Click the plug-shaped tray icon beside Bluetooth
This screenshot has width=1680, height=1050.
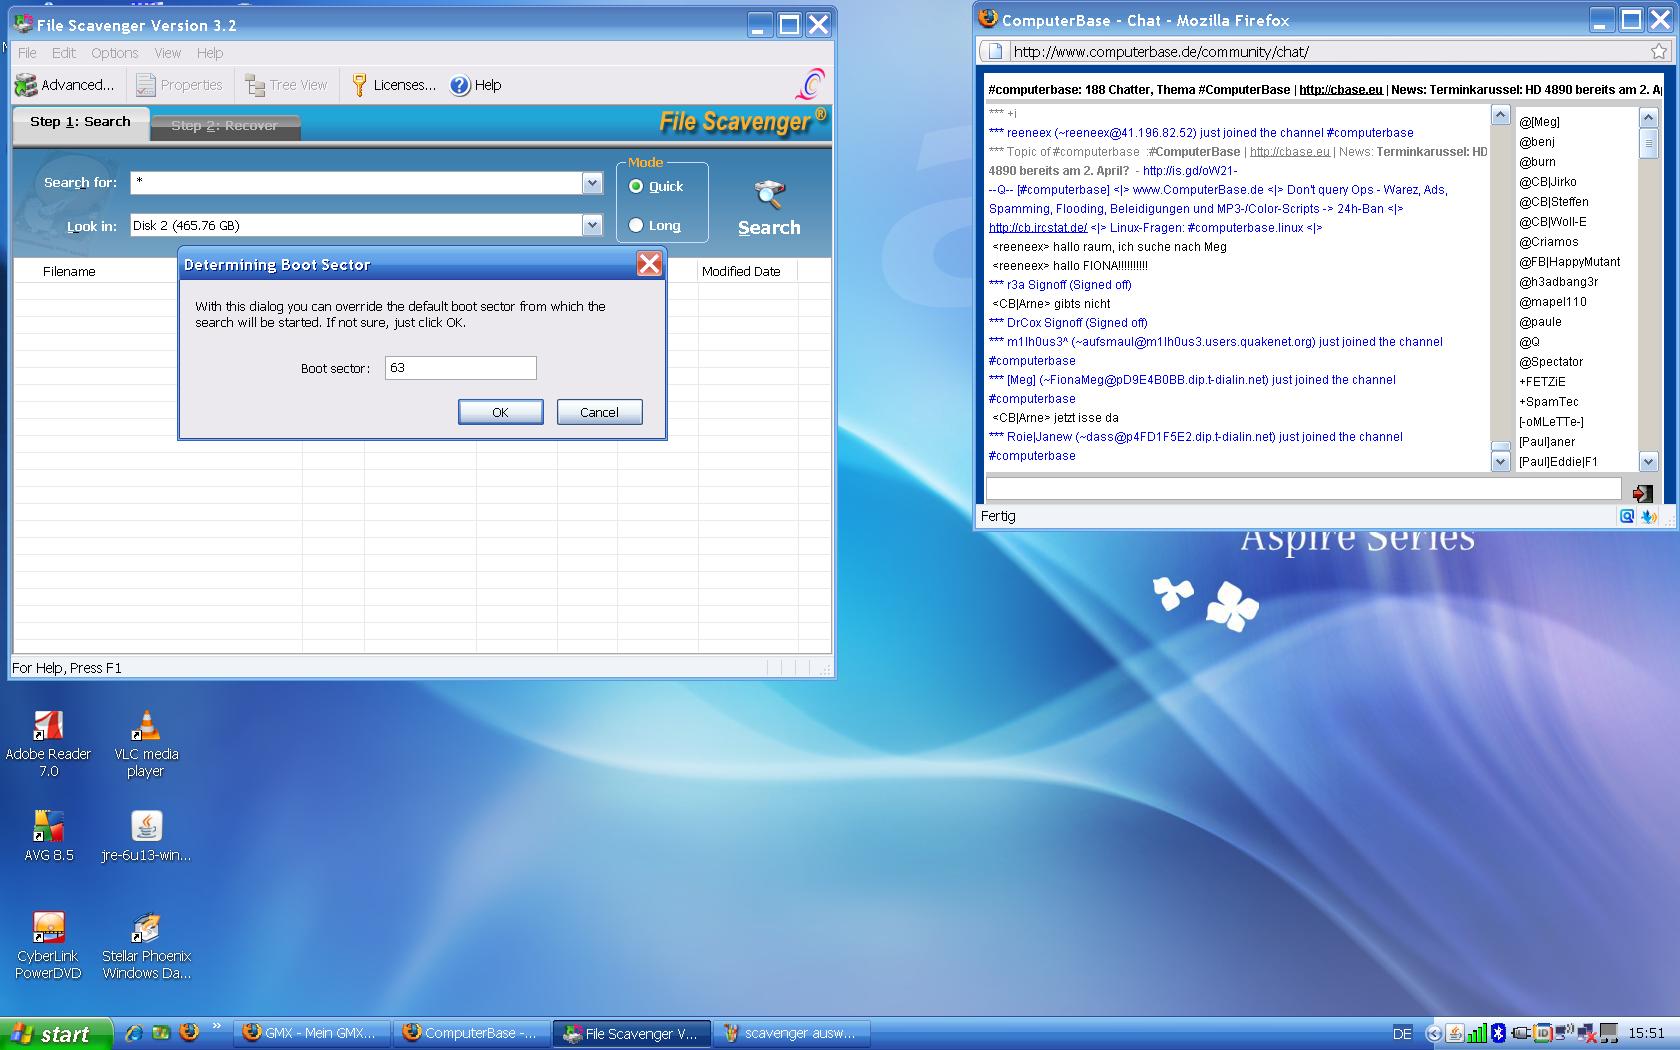point(1521,1033)
